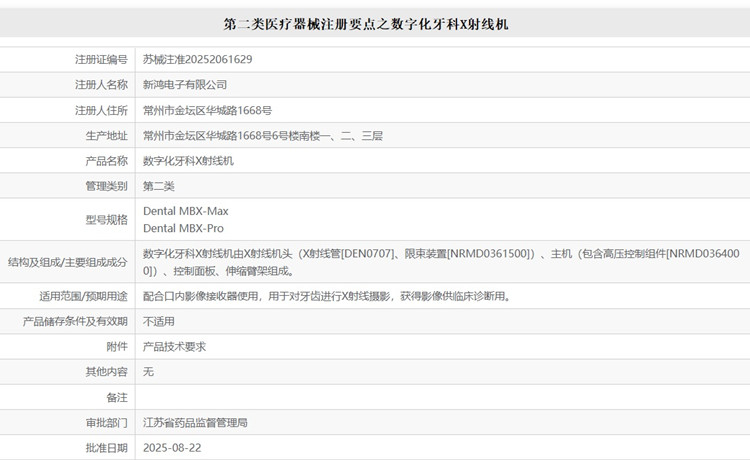The image size is (750, 460).
Task: Click the page title about 数字化牙科X射线机
Action: (365, 24)
